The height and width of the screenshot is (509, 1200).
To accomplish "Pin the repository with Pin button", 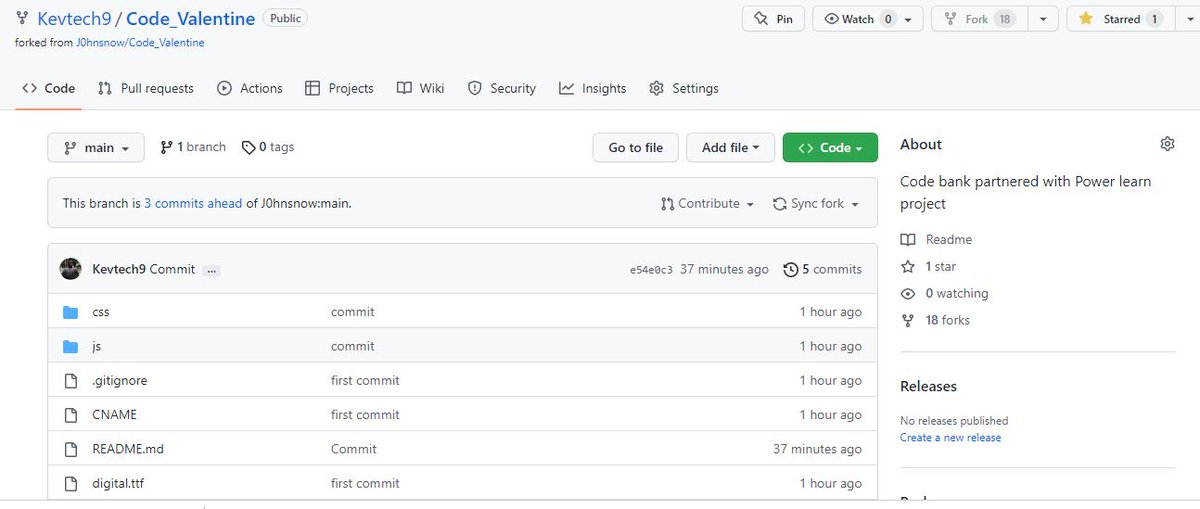I will [773, 19].
